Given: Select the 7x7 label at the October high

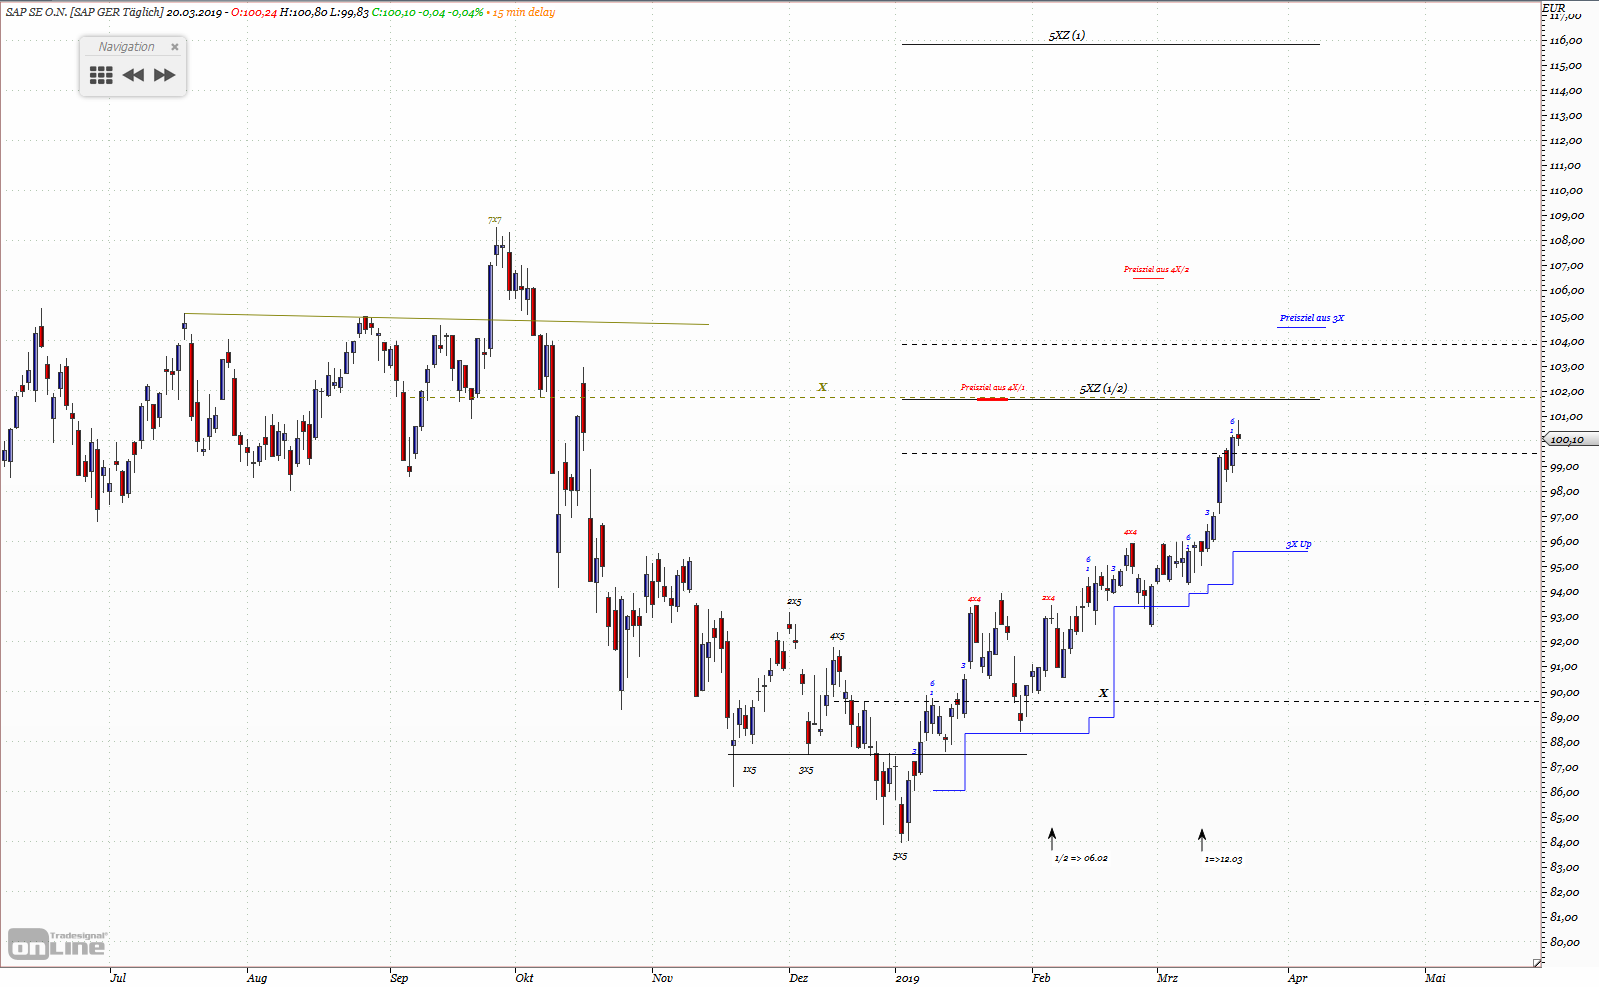Looking at the screenshot, I should click(x=494, y=220).
